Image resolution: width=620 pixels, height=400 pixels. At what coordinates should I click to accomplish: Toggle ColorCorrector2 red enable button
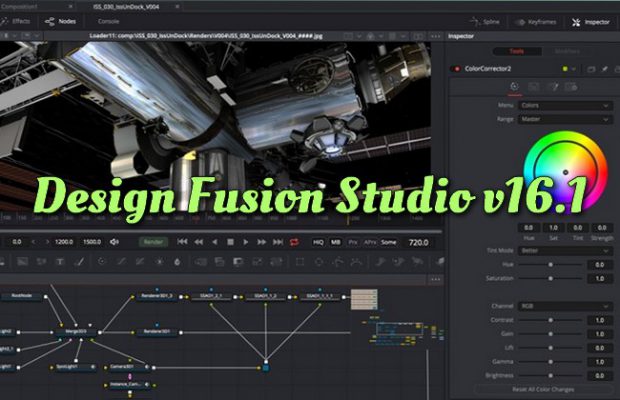(x=457, y=69)
